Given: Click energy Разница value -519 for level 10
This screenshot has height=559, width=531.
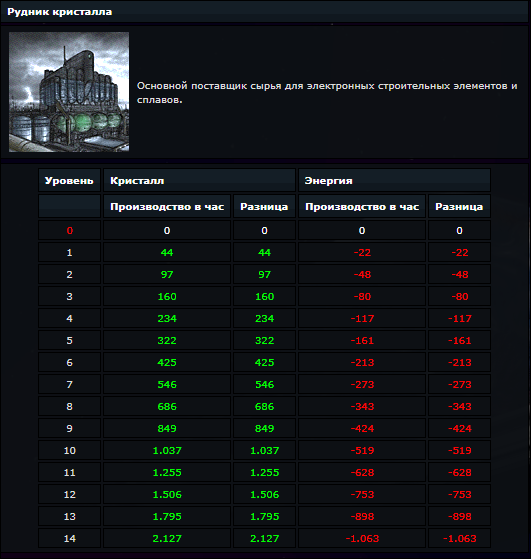Looking at the screenshot, I should click(459, 451).
